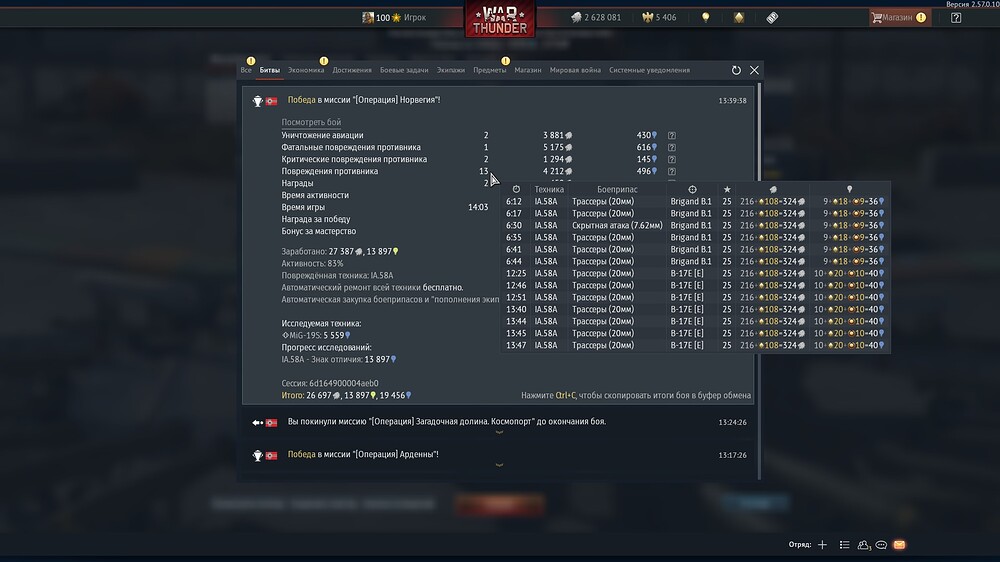Click the light bulb icon in top bar
Image resolution: width=1000 pixels, height=562 pixels.
click(705, 18)
